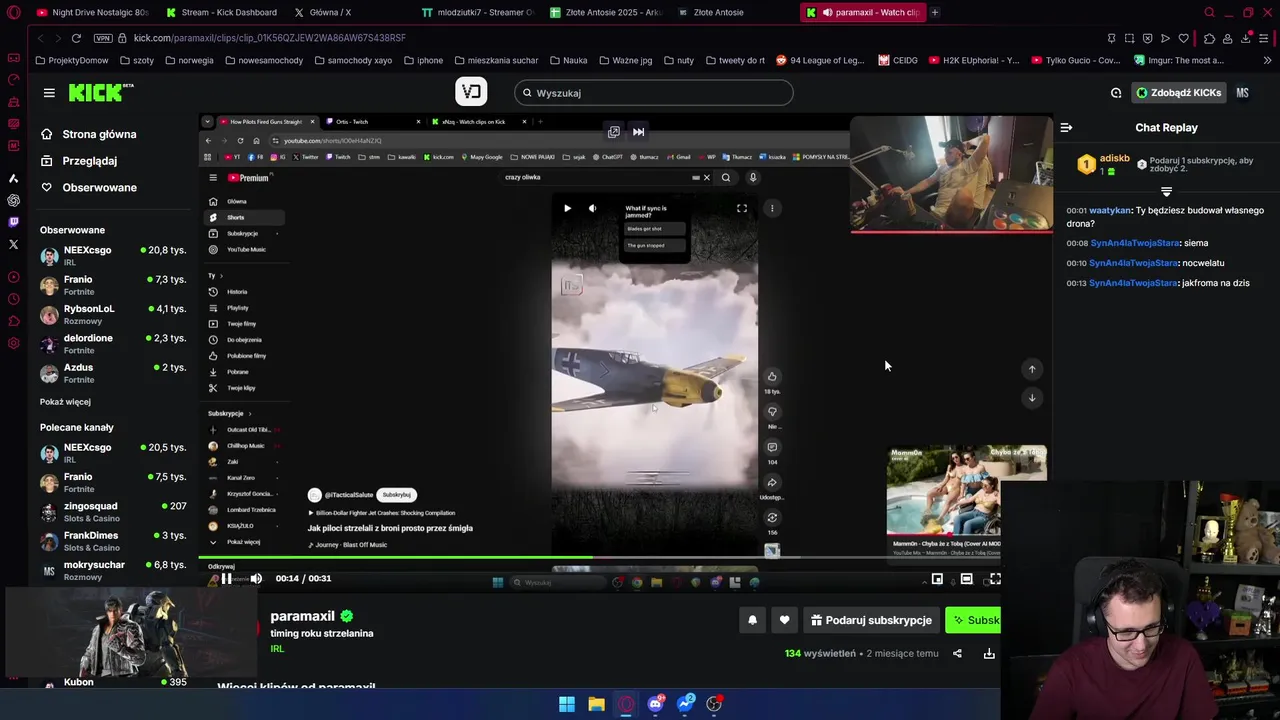This screenshot has width=1280, height=720.
Task: Enable picture-in-picture on clip player
Action: click(x=937, y=578)
